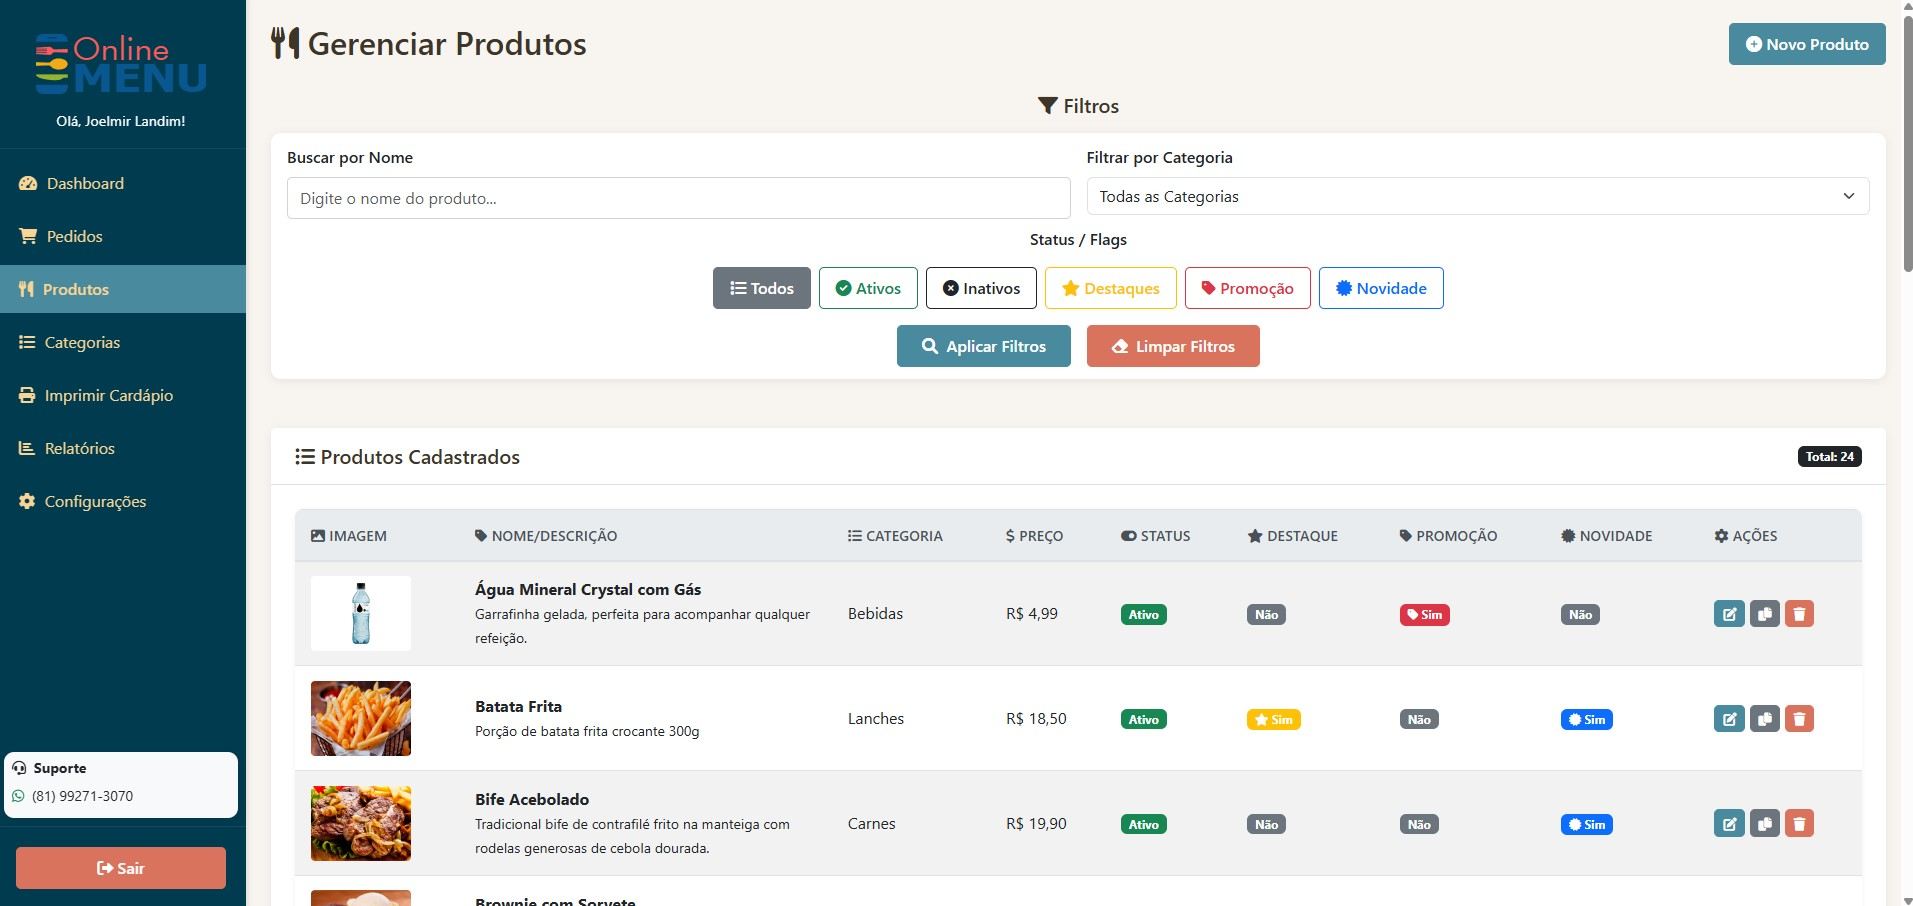1913x906 pixels.
Task: Enable the Promoção flag filter
Action: click(1247, 288)
